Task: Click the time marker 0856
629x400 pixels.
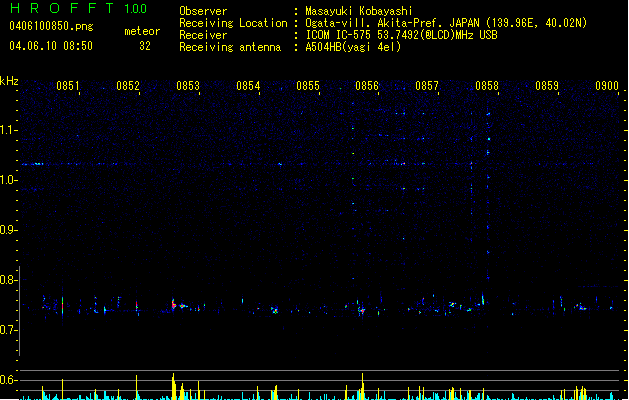Action: click(x=367, y=86)
